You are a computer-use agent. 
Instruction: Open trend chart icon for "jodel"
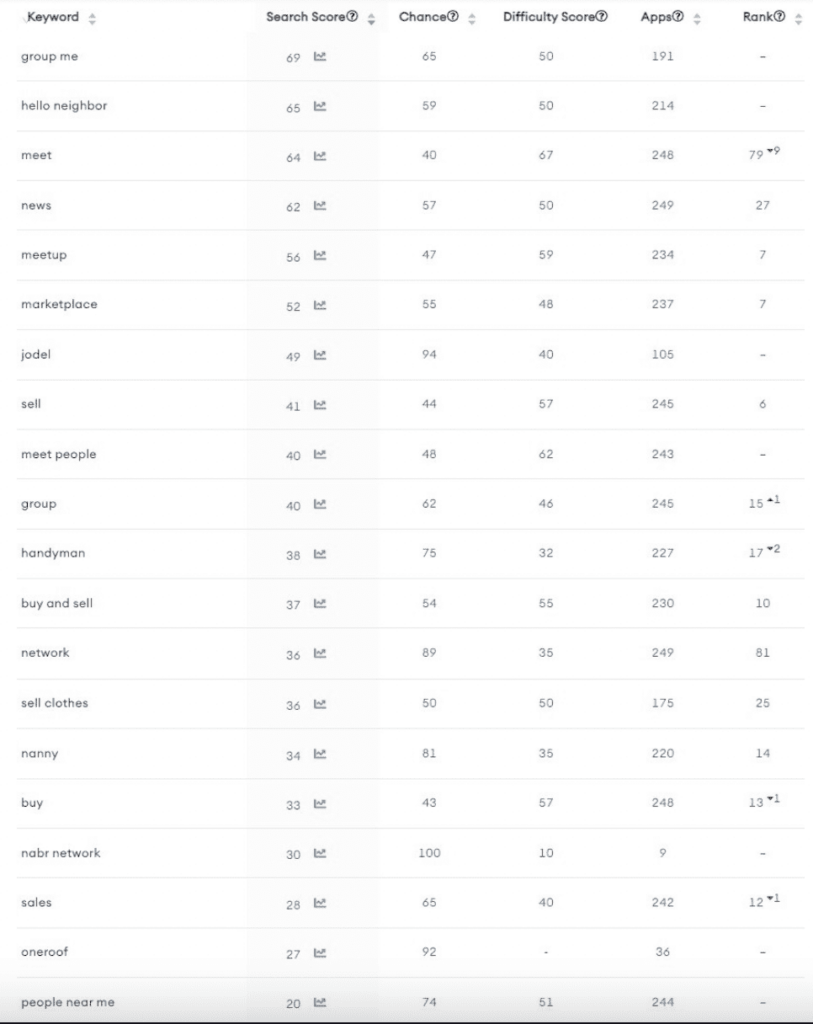(x=320, y=355)
